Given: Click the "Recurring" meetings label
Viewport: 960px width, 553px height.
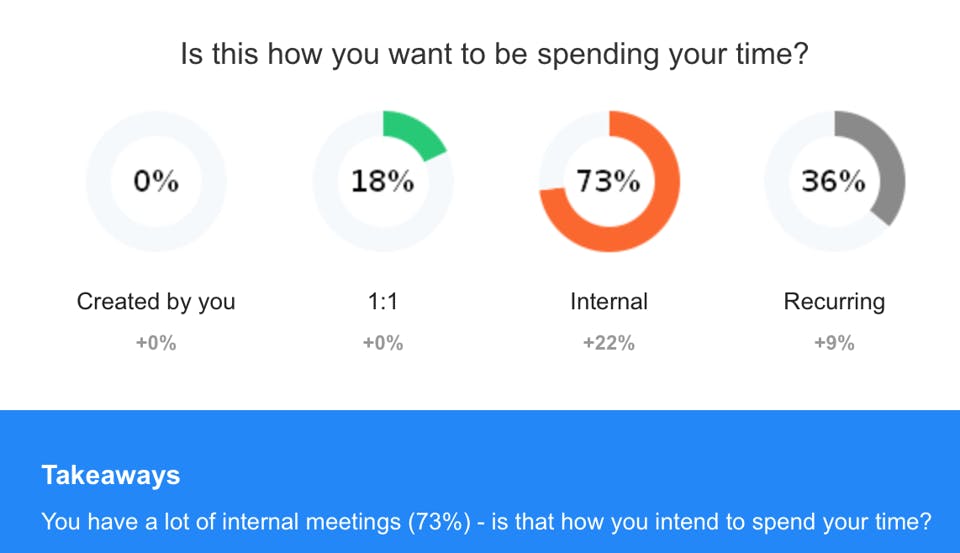Looking at the screenshot, I should coord(834,302).
